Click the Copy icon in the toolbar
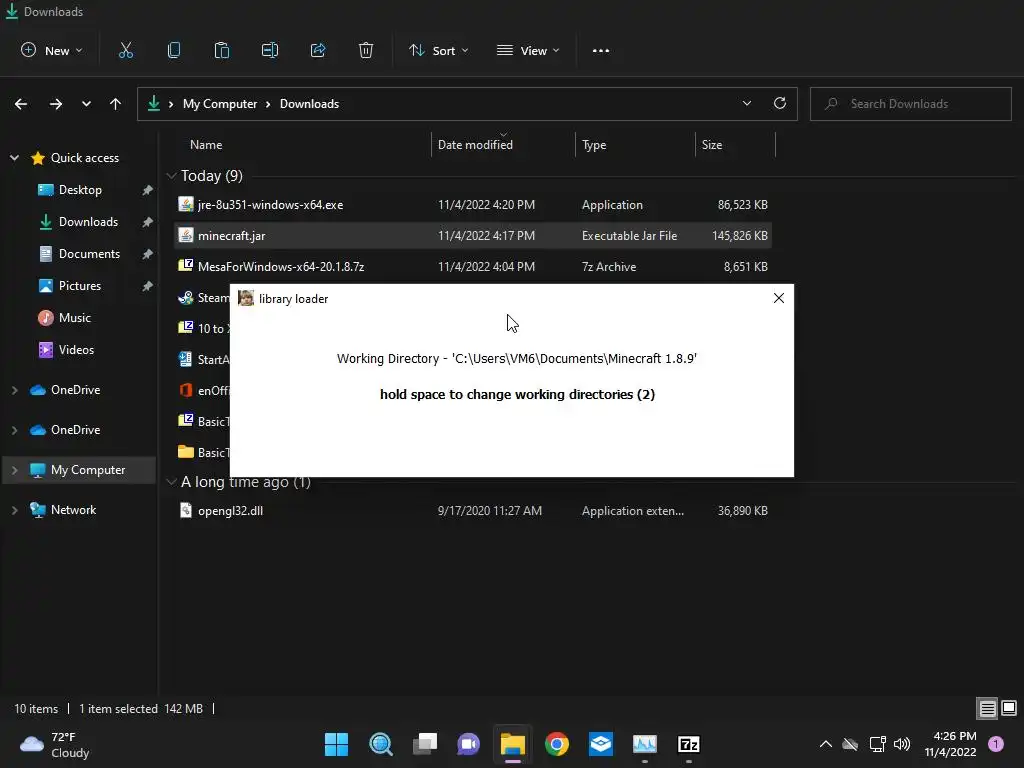Image resolution: width=1024 pixels, height=768 pixels. [x=174, y=50]
